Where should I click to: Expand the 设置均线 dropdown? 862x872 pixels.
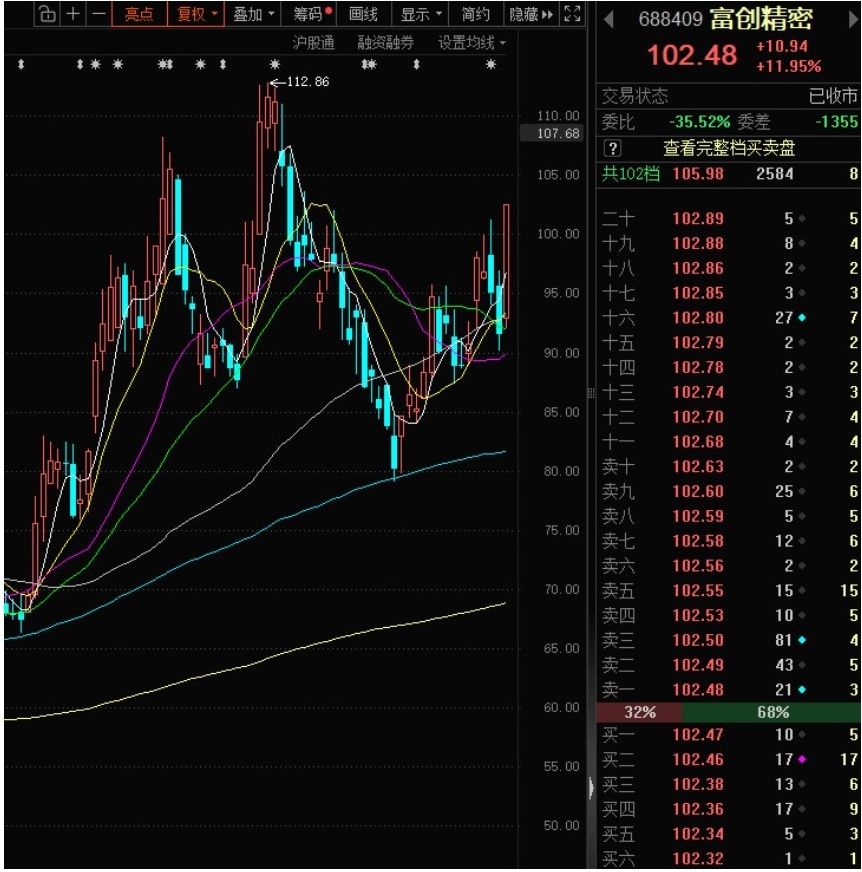click(x=472, y=43)
